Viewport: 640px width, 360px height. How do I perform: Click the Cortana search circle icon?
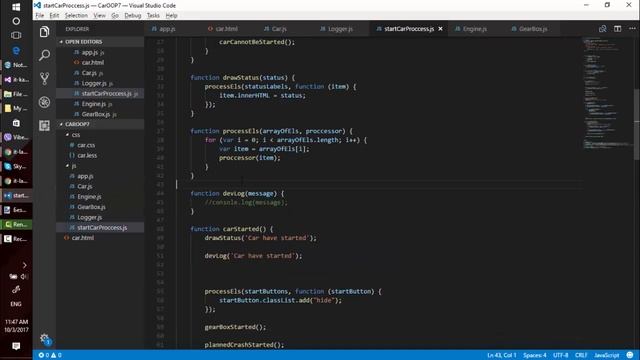tap(16, 21)
